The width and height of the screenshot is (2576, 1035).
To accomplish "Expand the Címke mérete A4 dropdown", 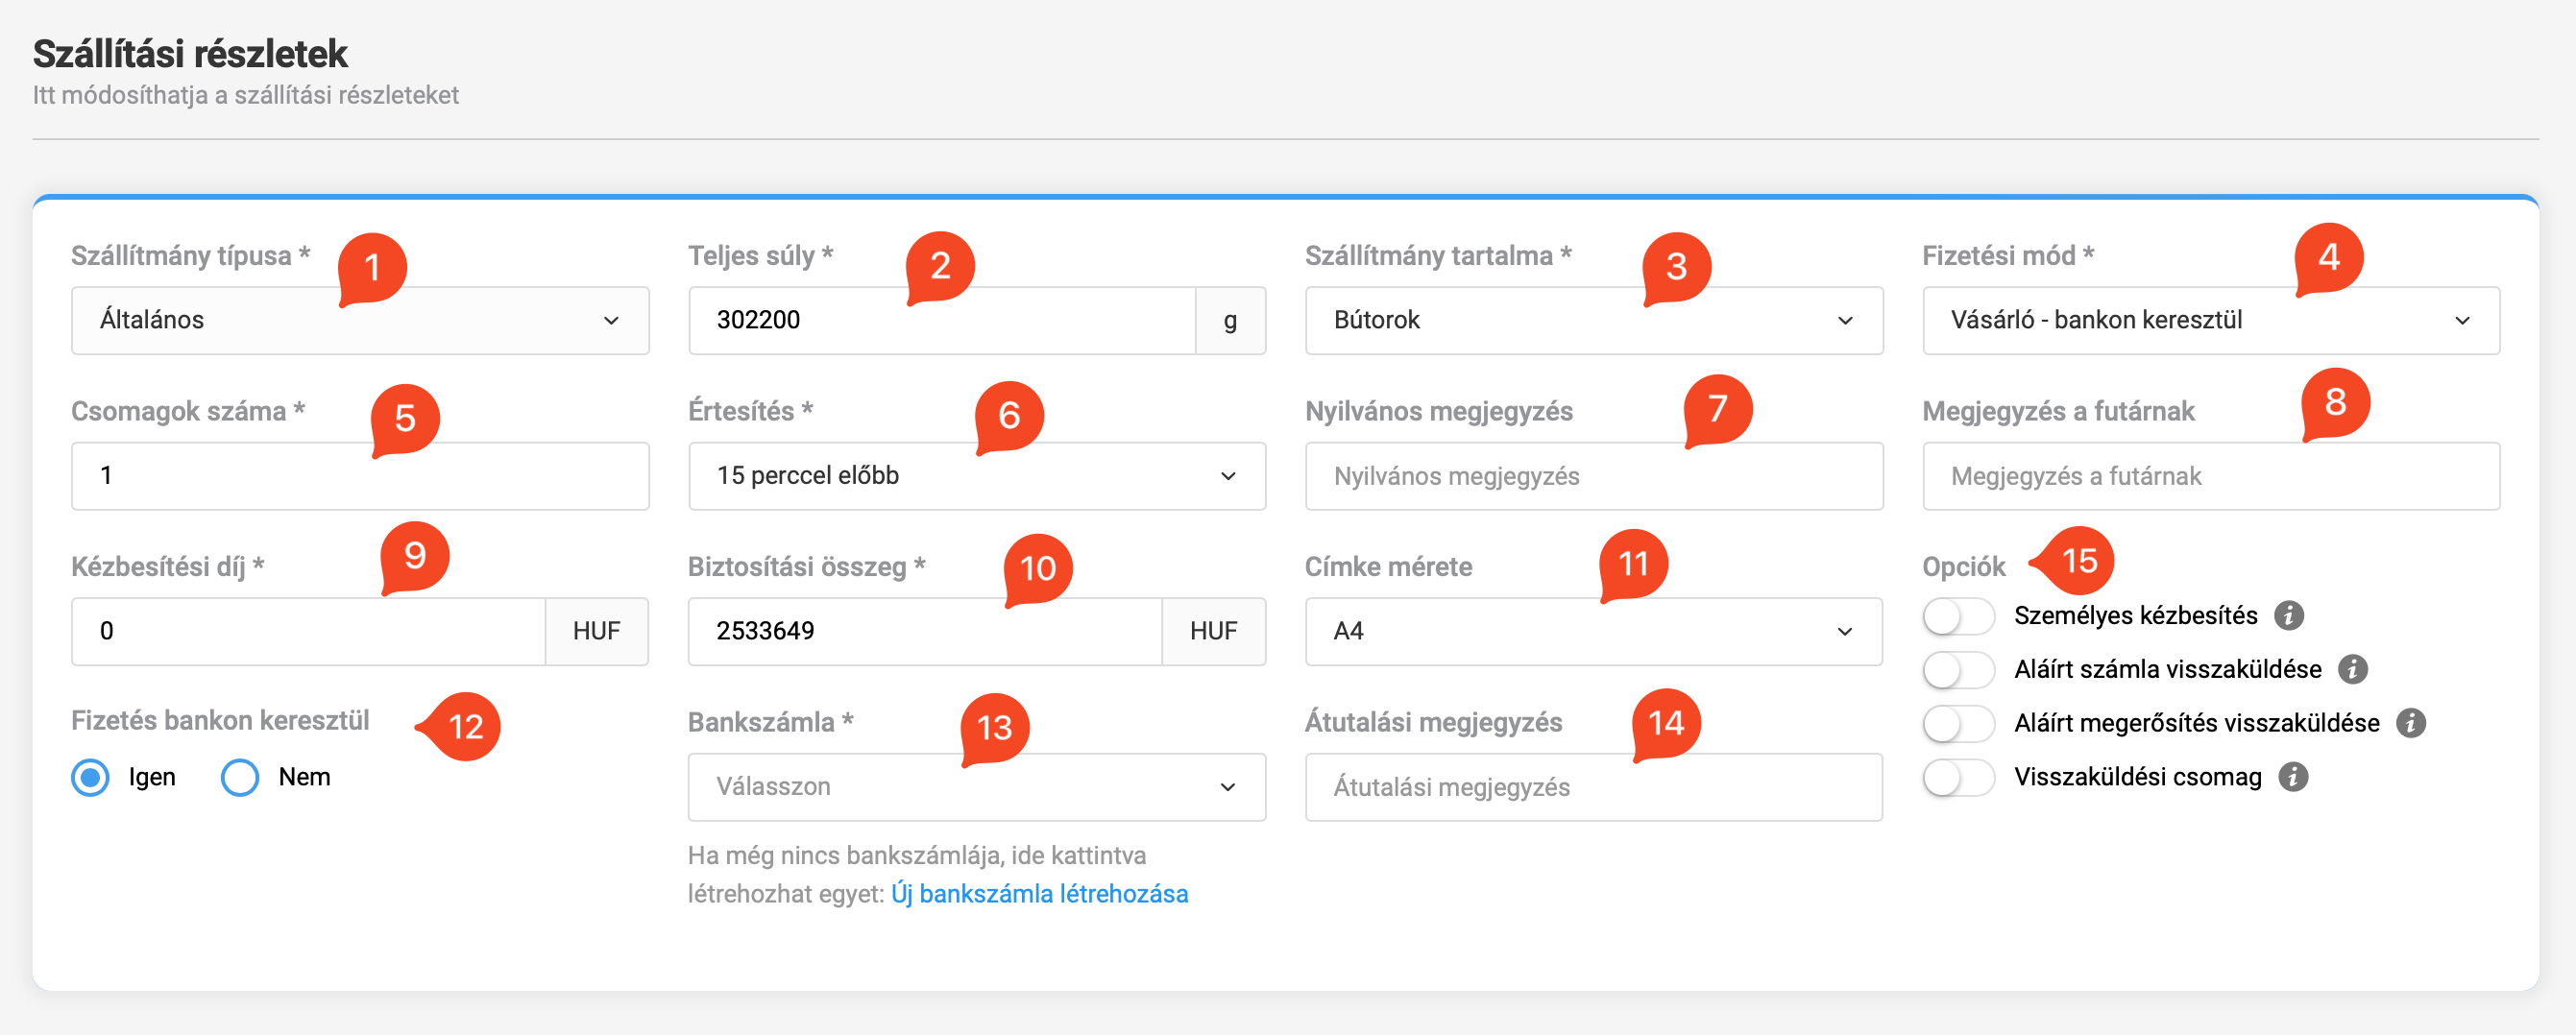I will [x=1593, y=632].
